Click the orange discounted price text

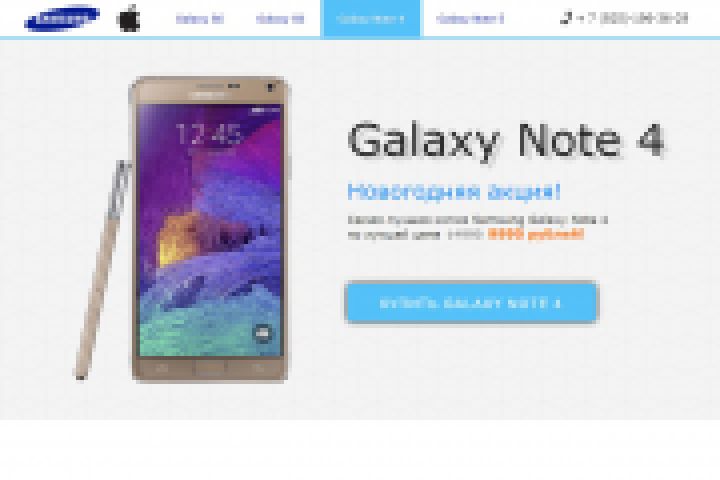[535, 235]
